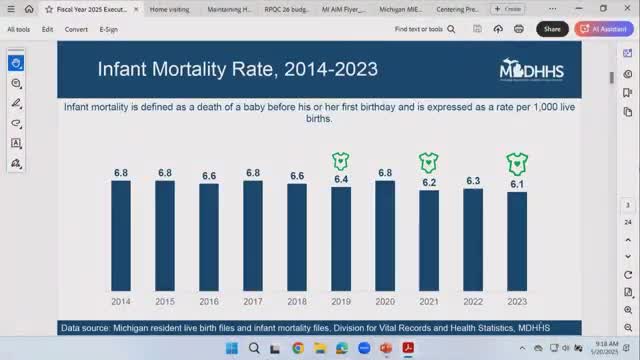The width and height of the screenshot is (640, 360).
Task: Show hidden system tray icons
Action: click(522, 348)
